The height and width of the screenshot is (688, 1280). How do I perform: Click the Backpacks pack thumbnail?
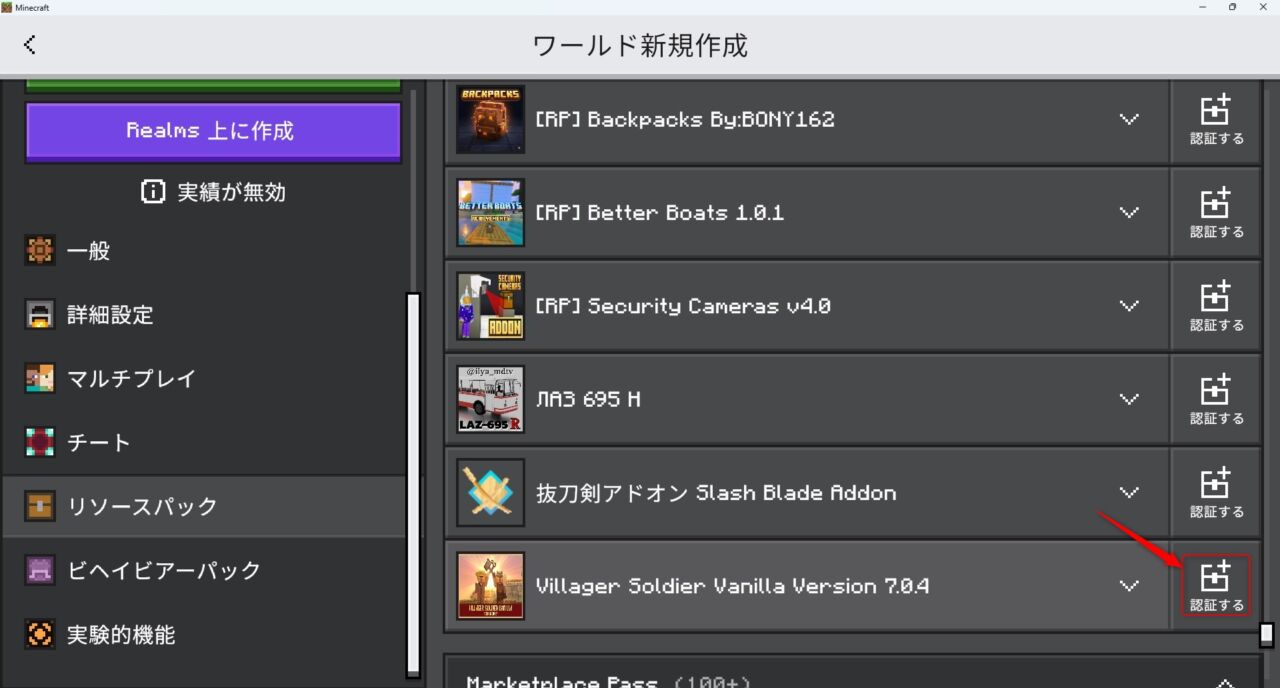click(x=490, y=120)
